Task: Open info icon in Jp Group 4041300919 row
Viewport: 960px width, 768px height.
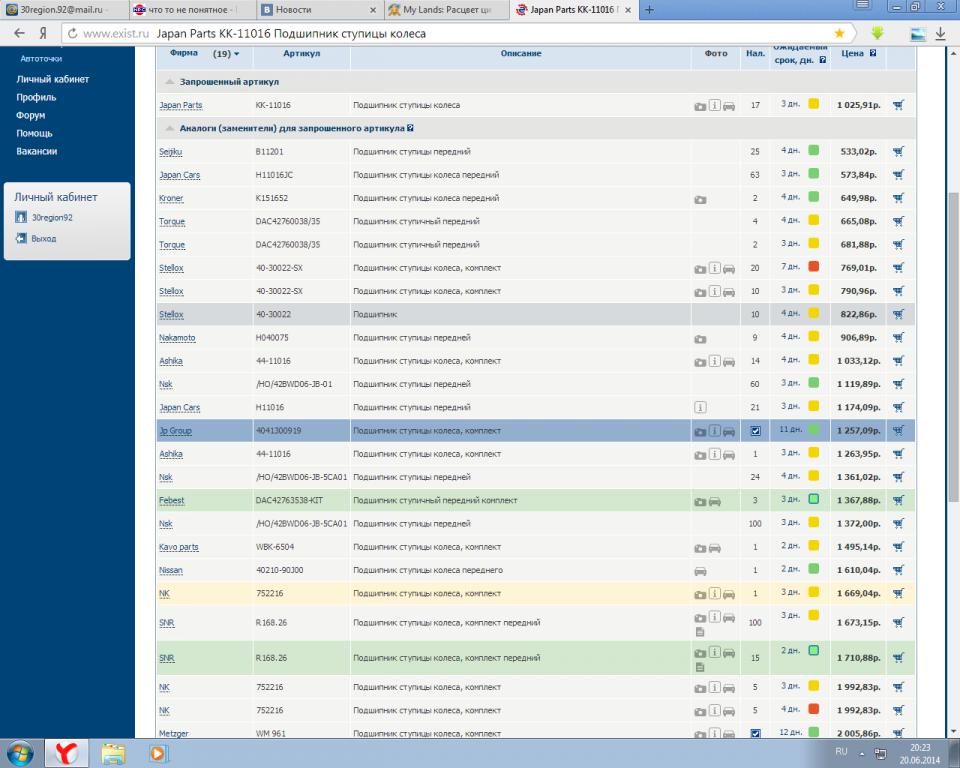Action: pos(714,431)
